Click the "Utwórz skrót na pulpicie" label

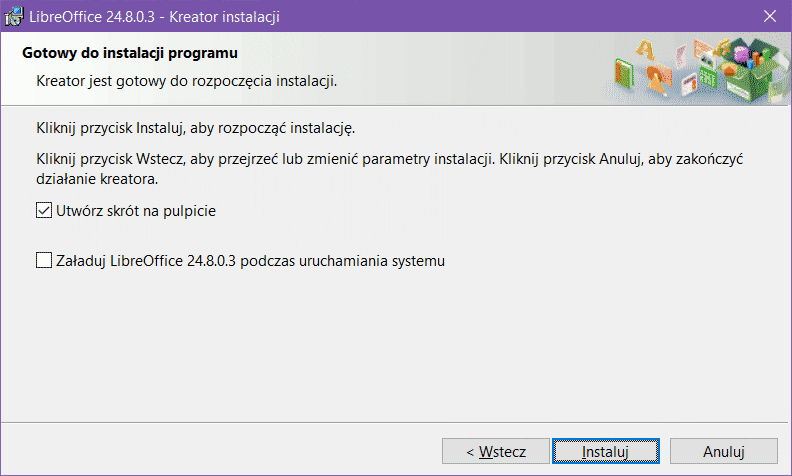[137, 211]
